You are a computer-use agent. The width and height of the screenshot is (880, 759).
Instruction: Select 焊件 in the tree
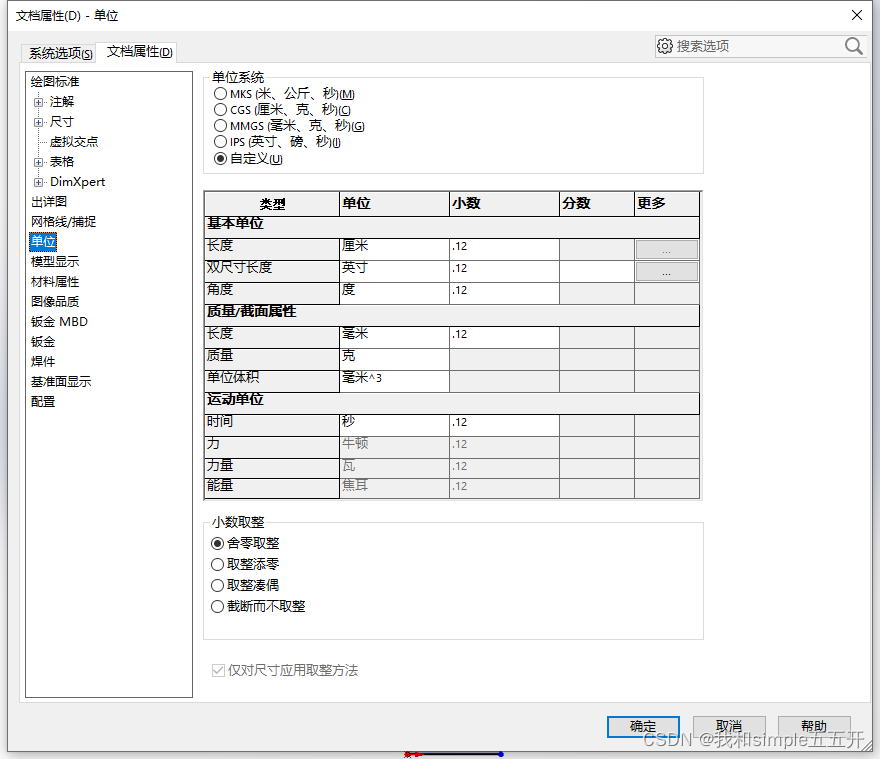pyautogui.click(x=43, y=362)
